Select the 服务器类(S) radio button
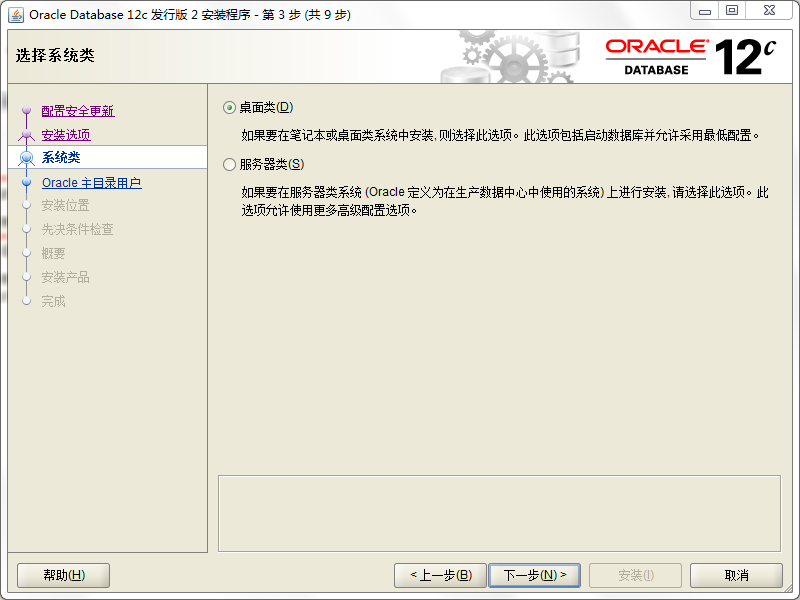Screen dimensions: 800x600 pyautogui.click(x=230, y=164)
